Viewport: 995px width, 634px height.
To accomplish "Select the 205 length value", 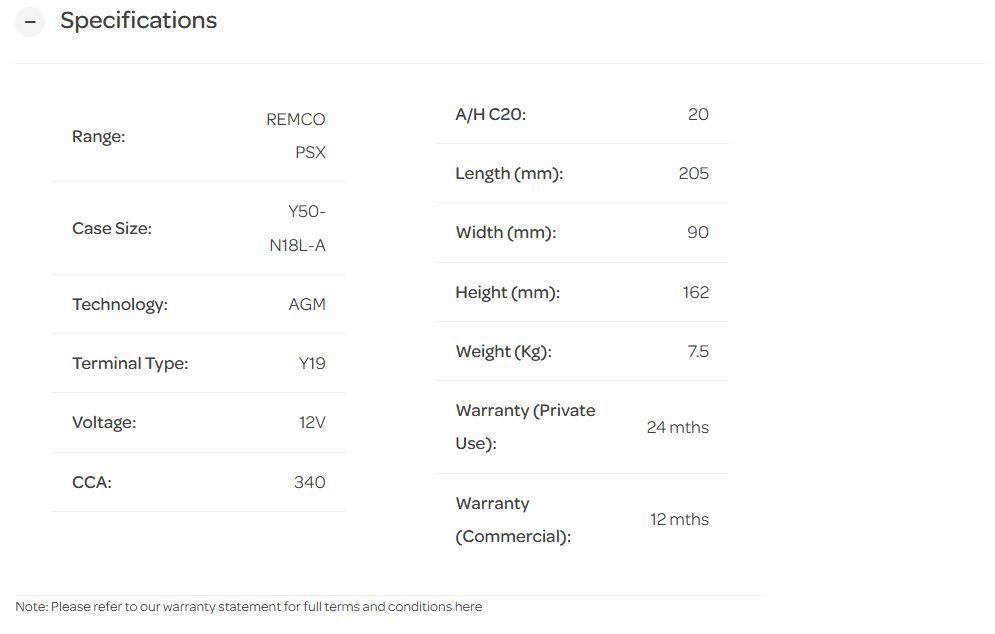I will [693, 173].
